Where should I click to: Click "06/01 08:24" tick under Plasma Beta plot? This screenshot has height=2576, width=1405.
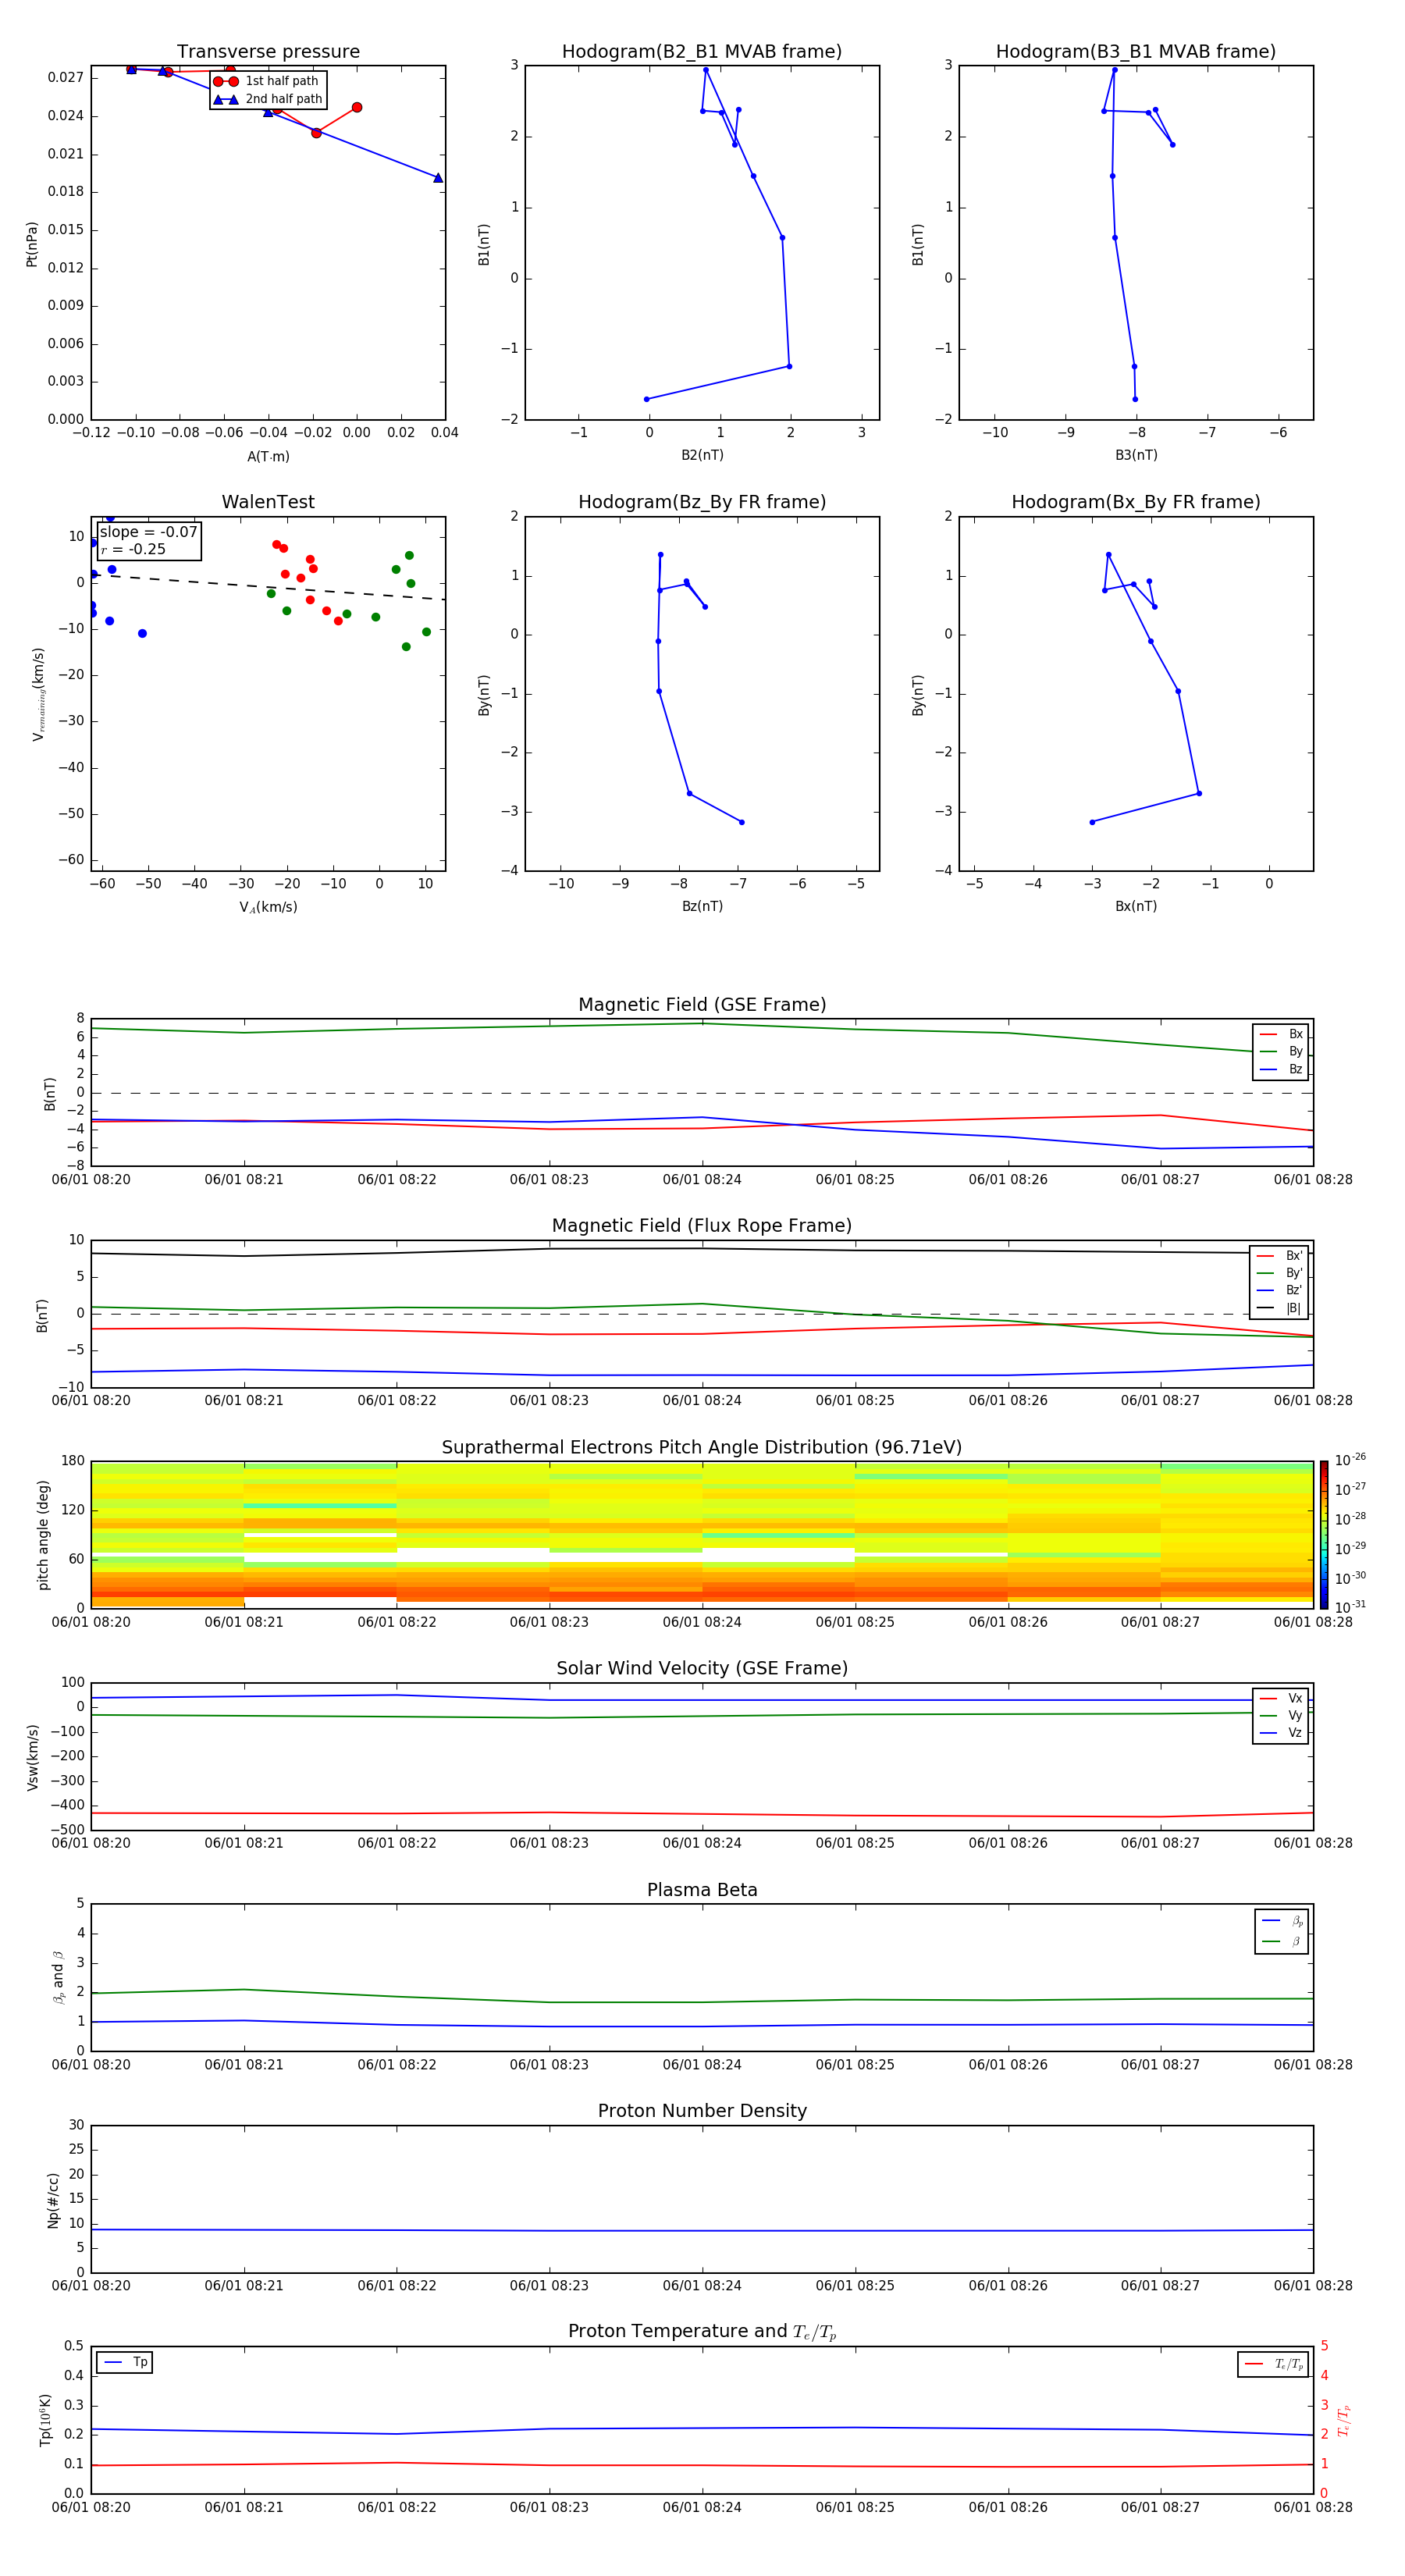click(x=702, y=2065)
